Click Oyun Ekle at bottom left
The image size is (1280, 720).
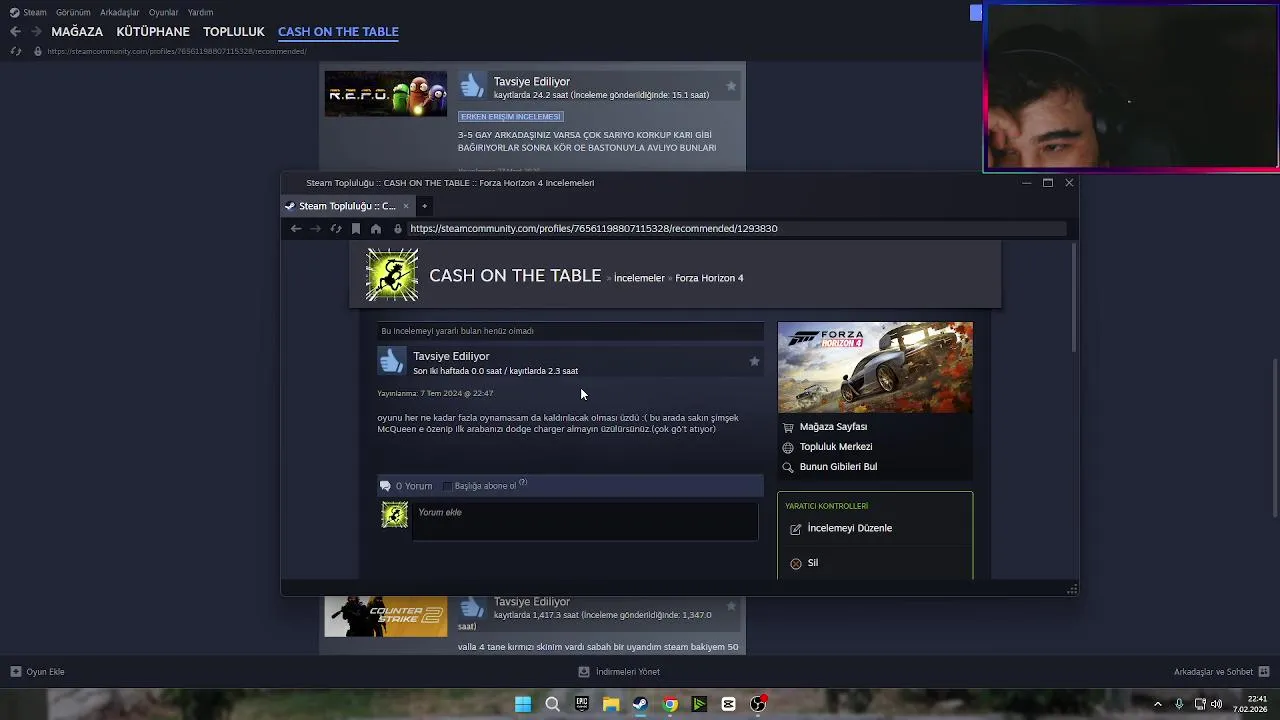pos(37,672)
